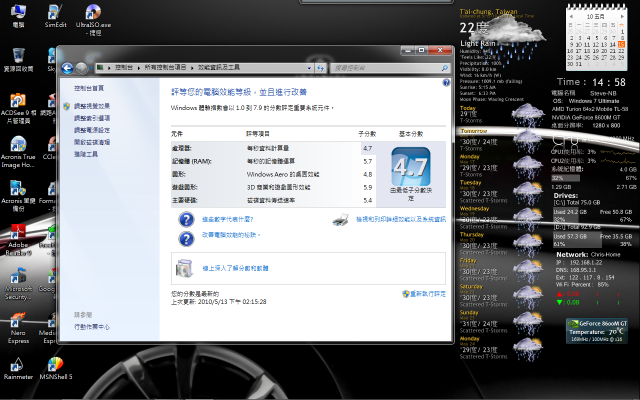Open the 電腦 desktop icon
The image size is (640, 400).
[x=18, y=16]
